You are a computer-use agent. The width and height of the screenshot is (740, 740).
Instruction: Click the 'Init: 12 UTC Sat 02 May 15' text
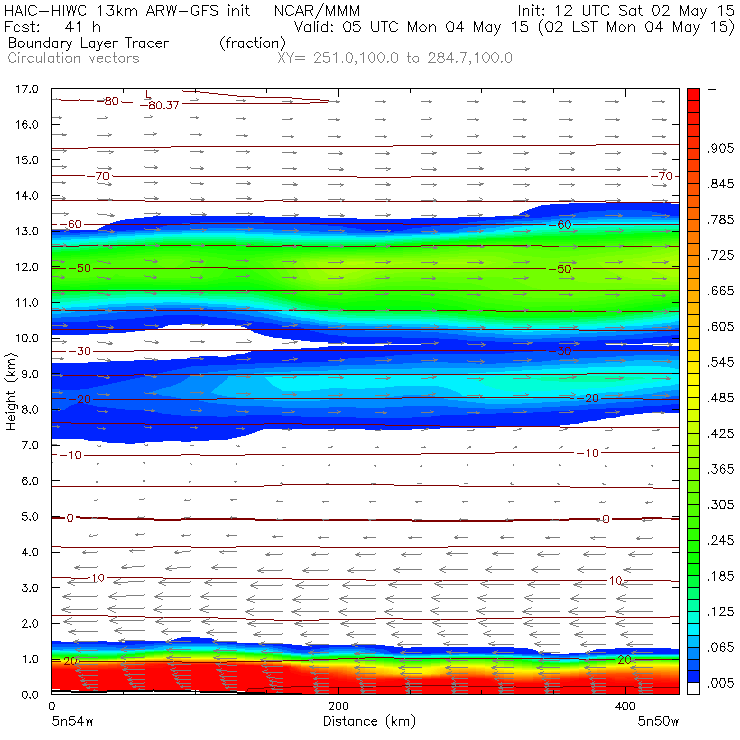pyautogui.click(x=626, y=10)
